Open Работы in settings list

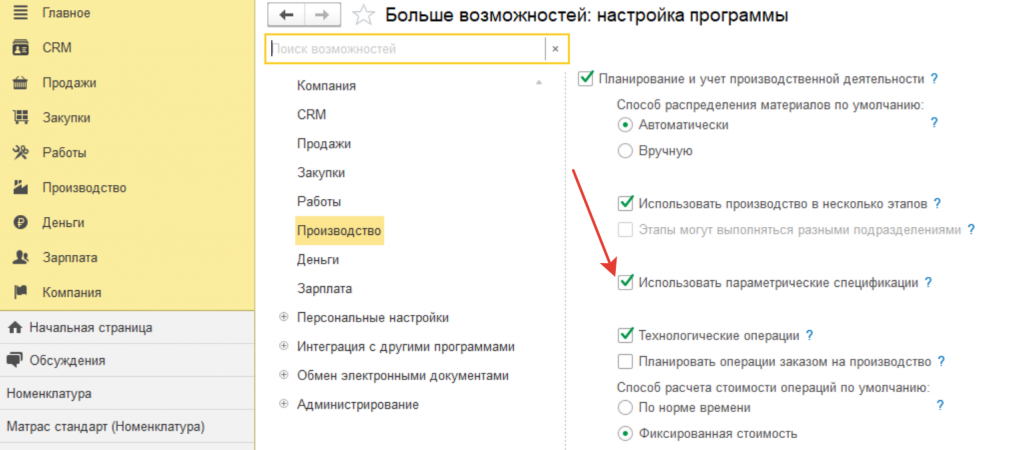(x=319, y=202)
